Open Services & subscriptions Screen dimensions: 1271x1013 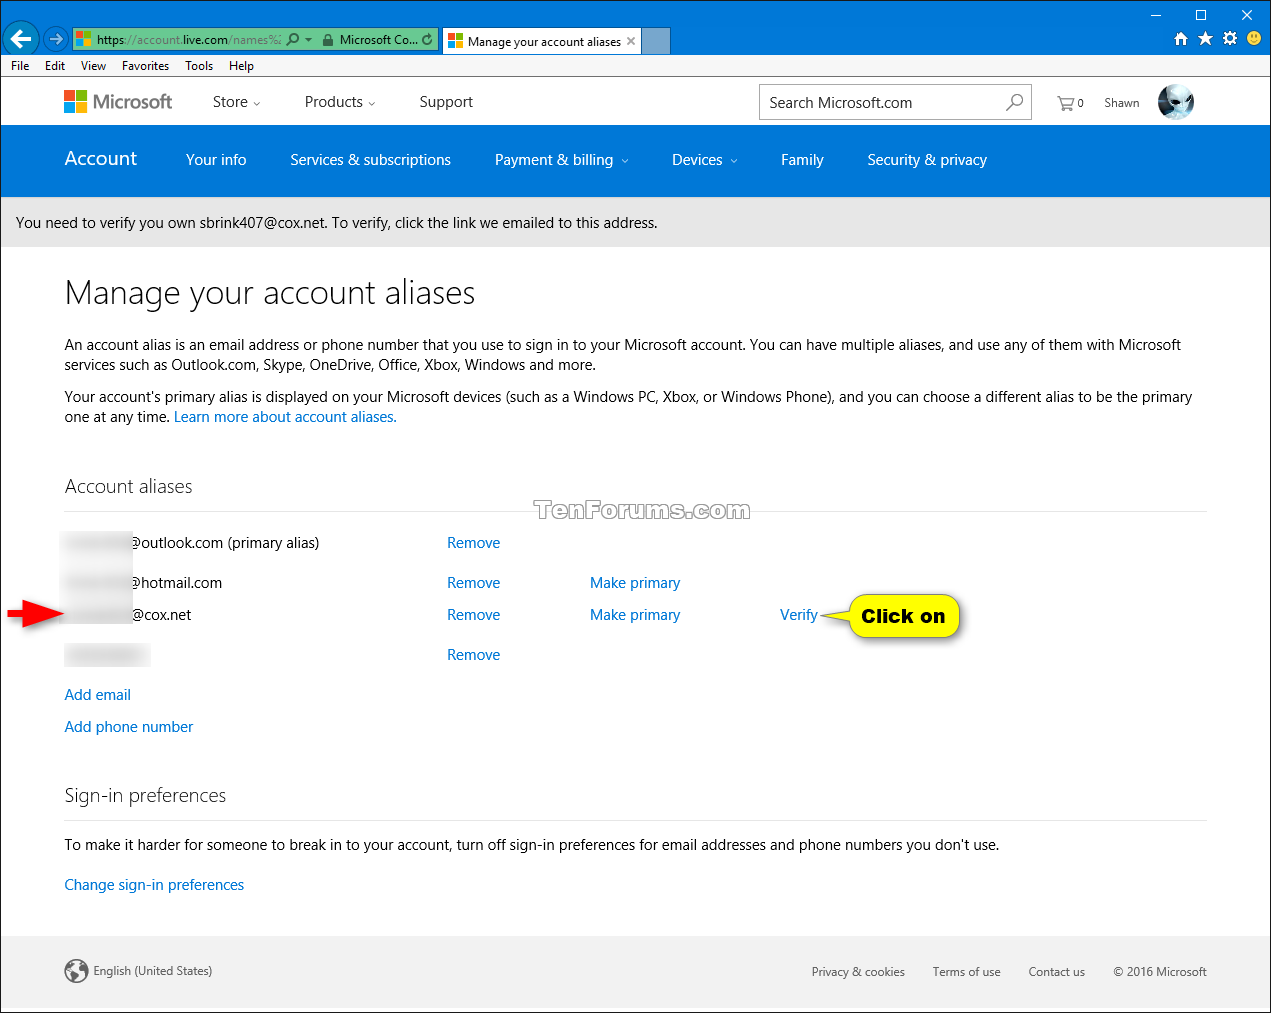(370, 160)
